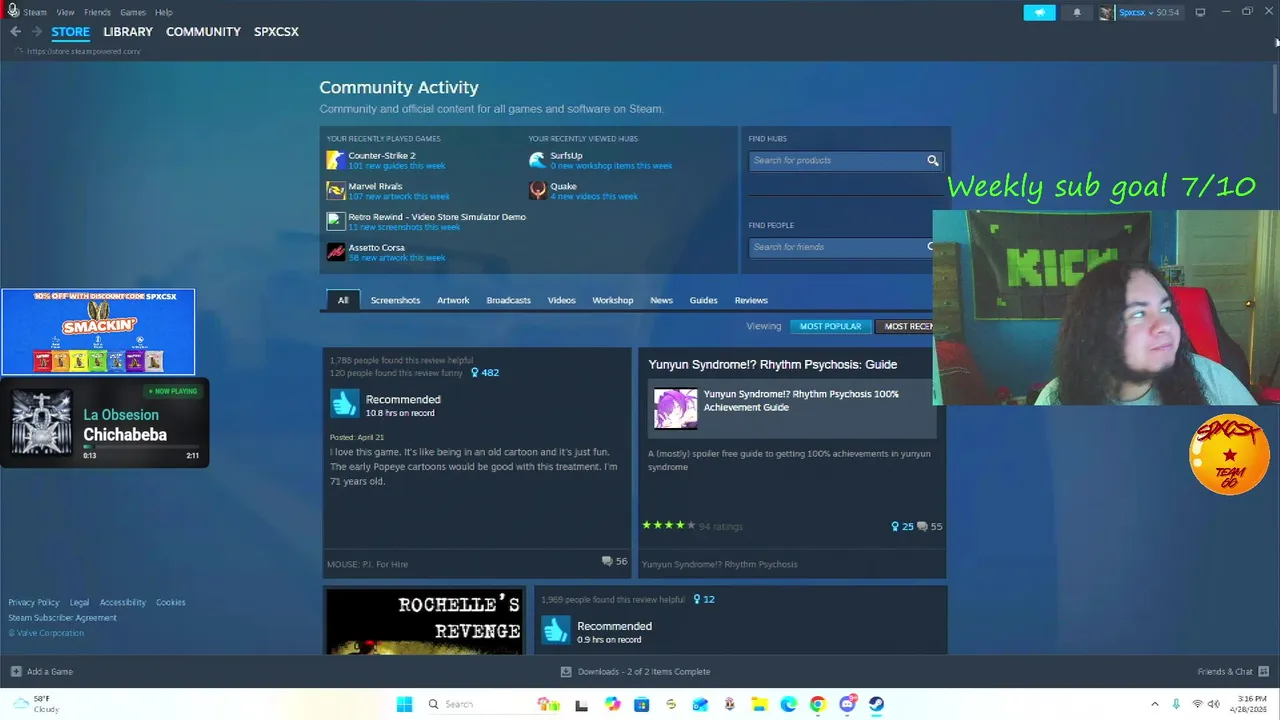The image size is (1280, 720).
Task: Click in the Search for friends field
Action: (x=840, y=247)
